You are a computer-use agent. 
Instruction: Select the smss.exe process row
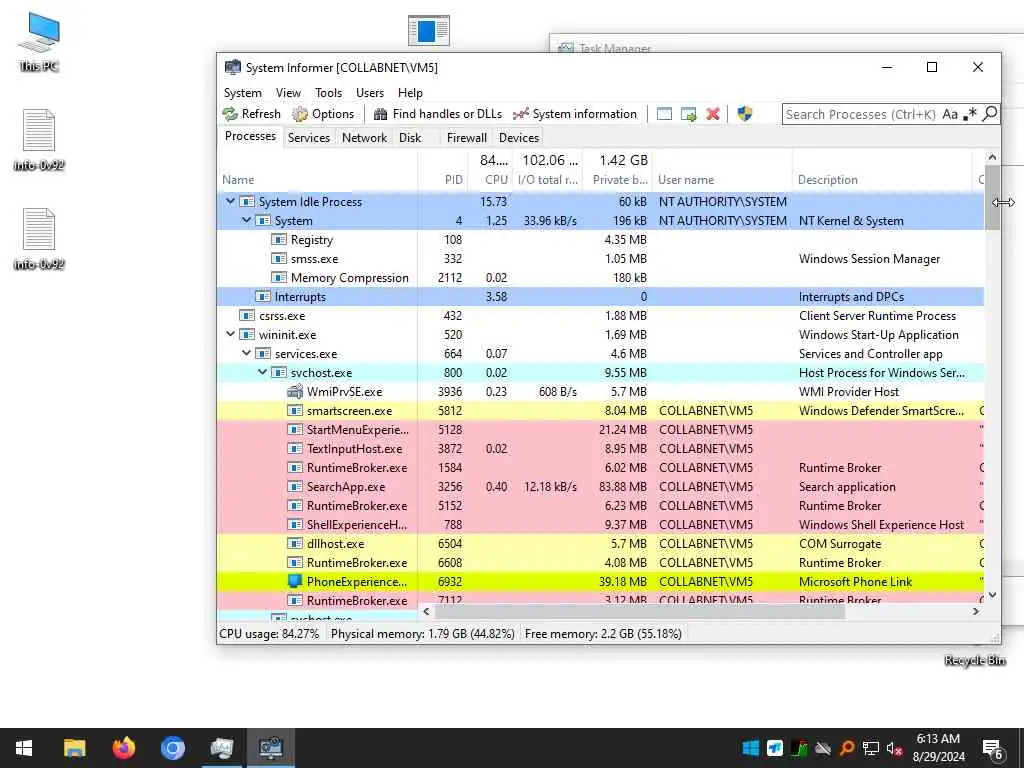coord(600,259)
